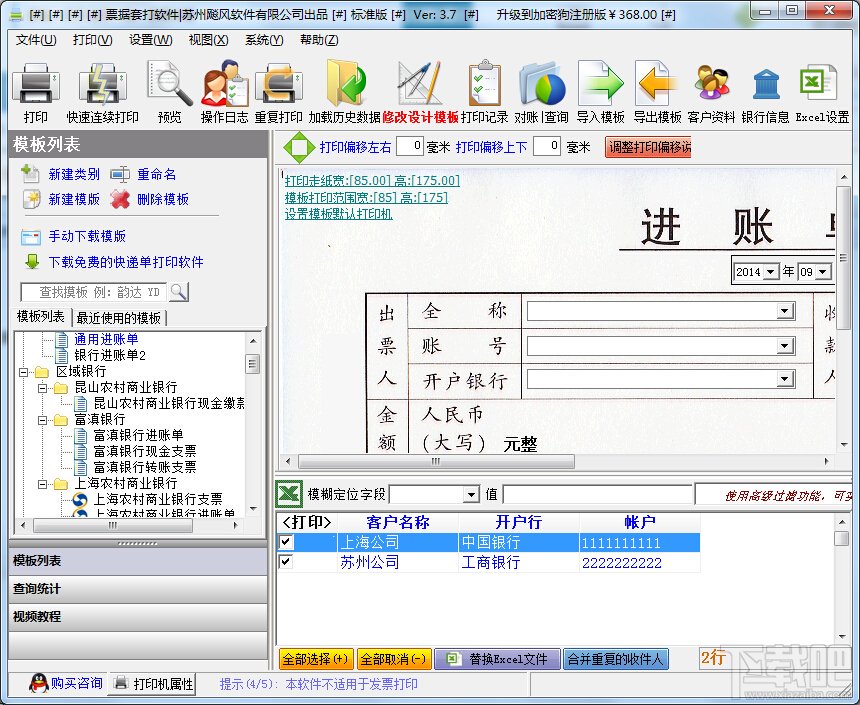Click the template tree vertical scrollbar thumb

[252, 363]
